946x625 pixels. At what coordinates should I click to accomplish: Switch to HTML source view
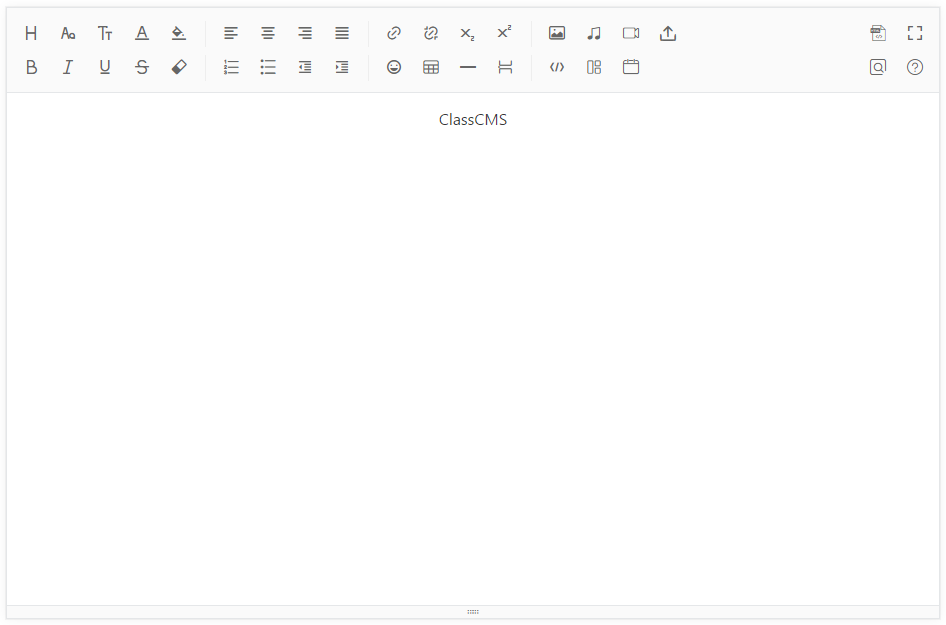point(878,33)
